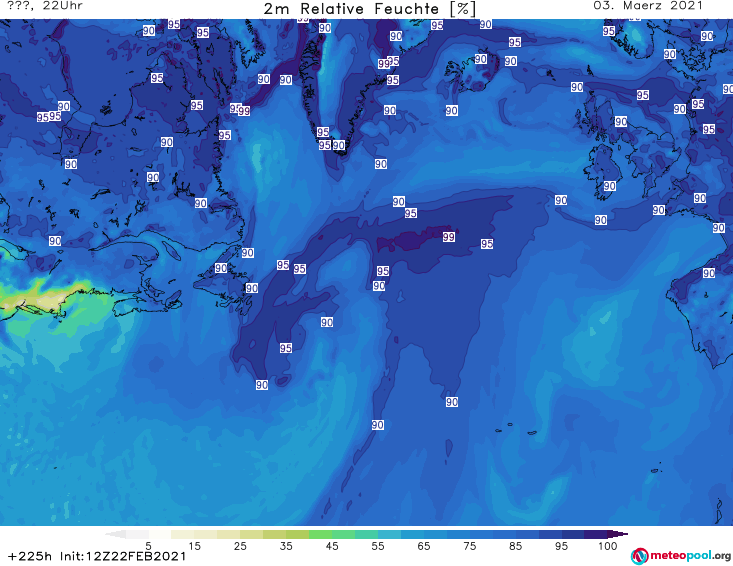Click the date '03. Maerz 2021'
Viewport: 733px width, 566px height.
[x=648, y=6]
